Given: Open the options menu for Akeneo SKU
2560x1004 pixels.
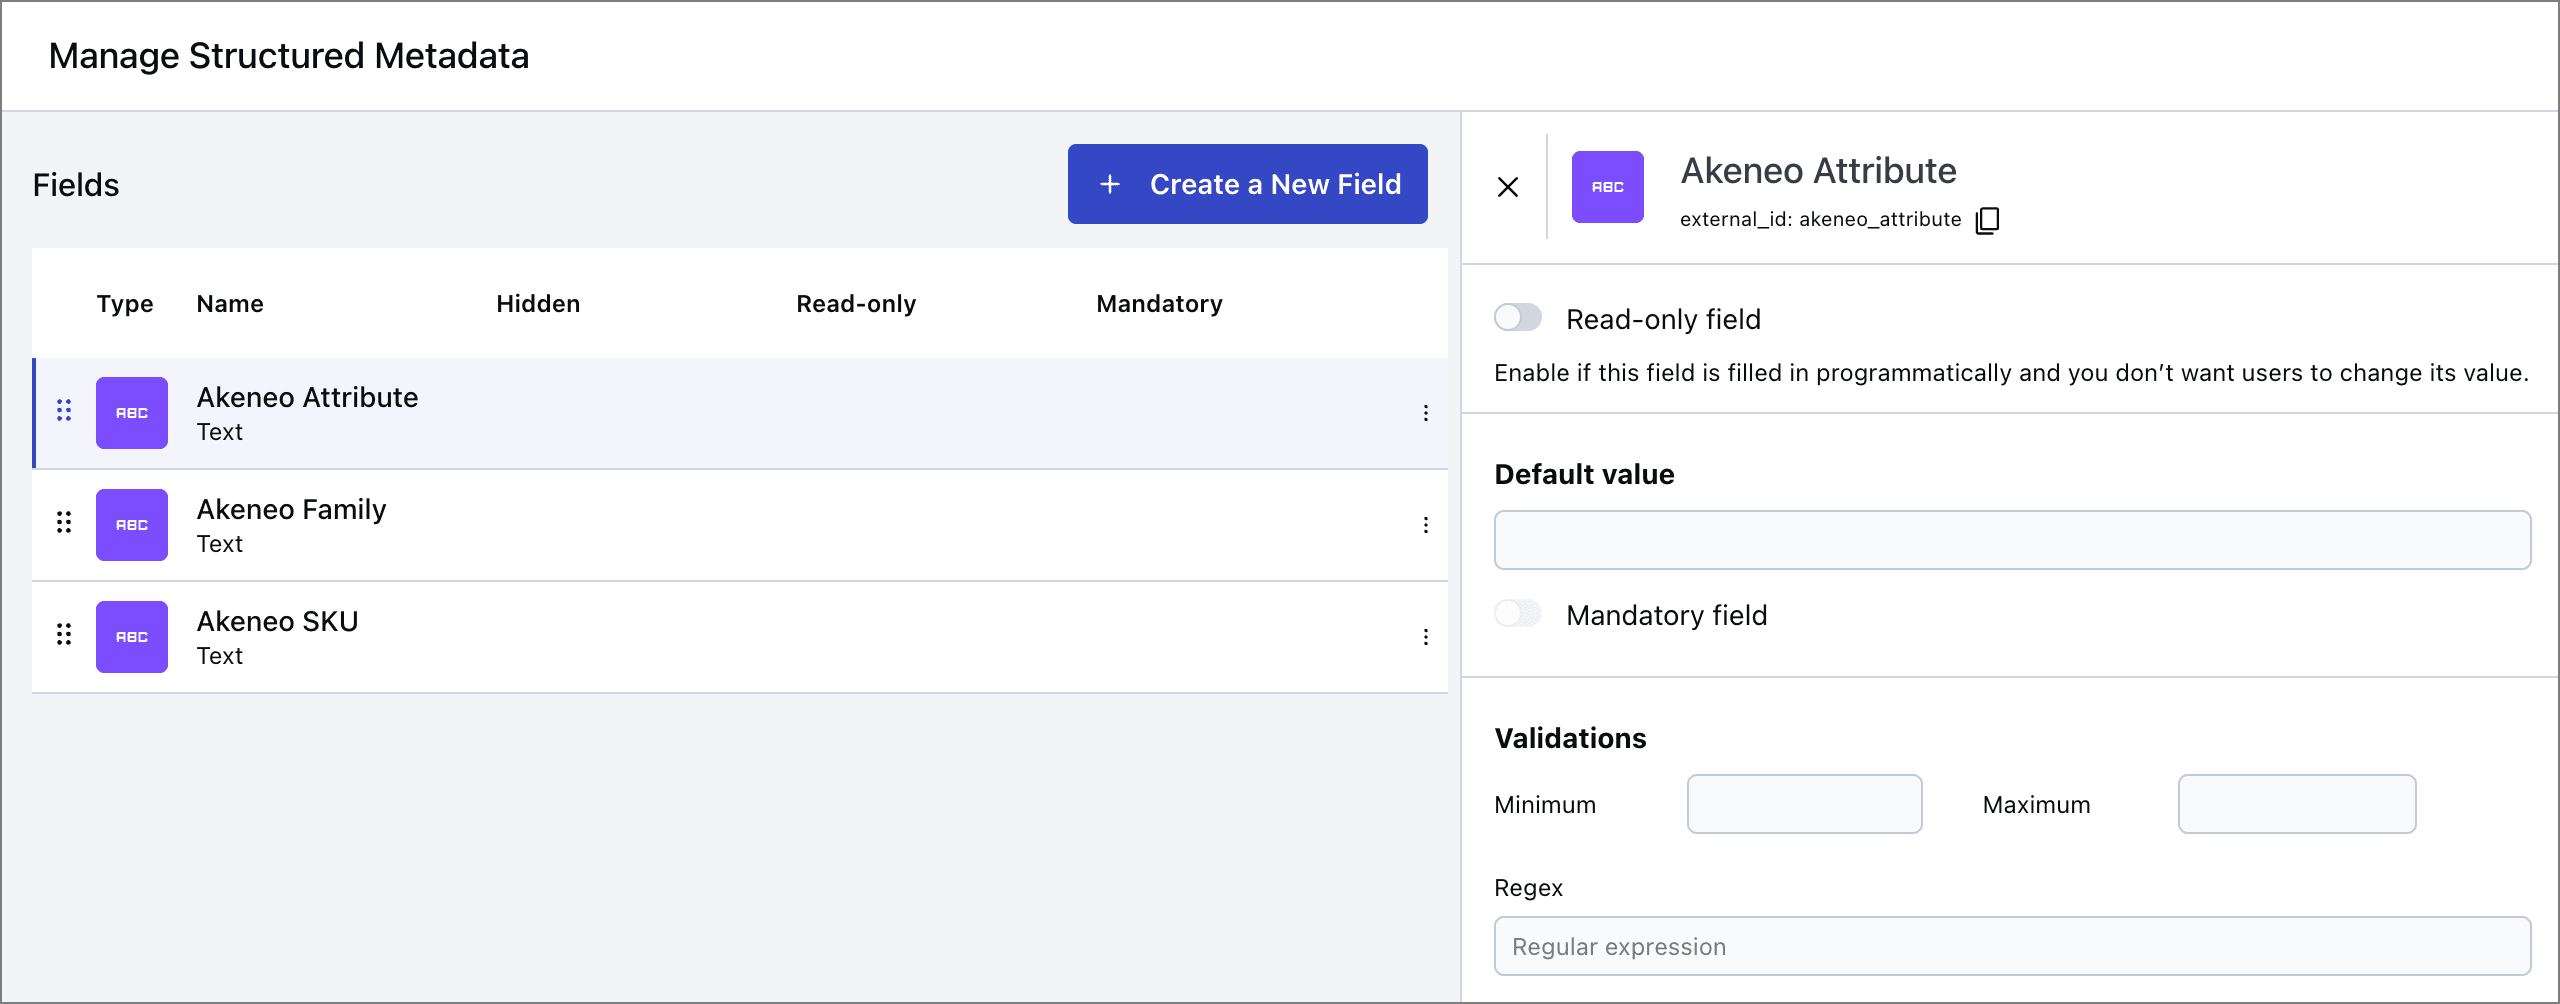Looking at the screenshot, I should [x=1425, y=637].
